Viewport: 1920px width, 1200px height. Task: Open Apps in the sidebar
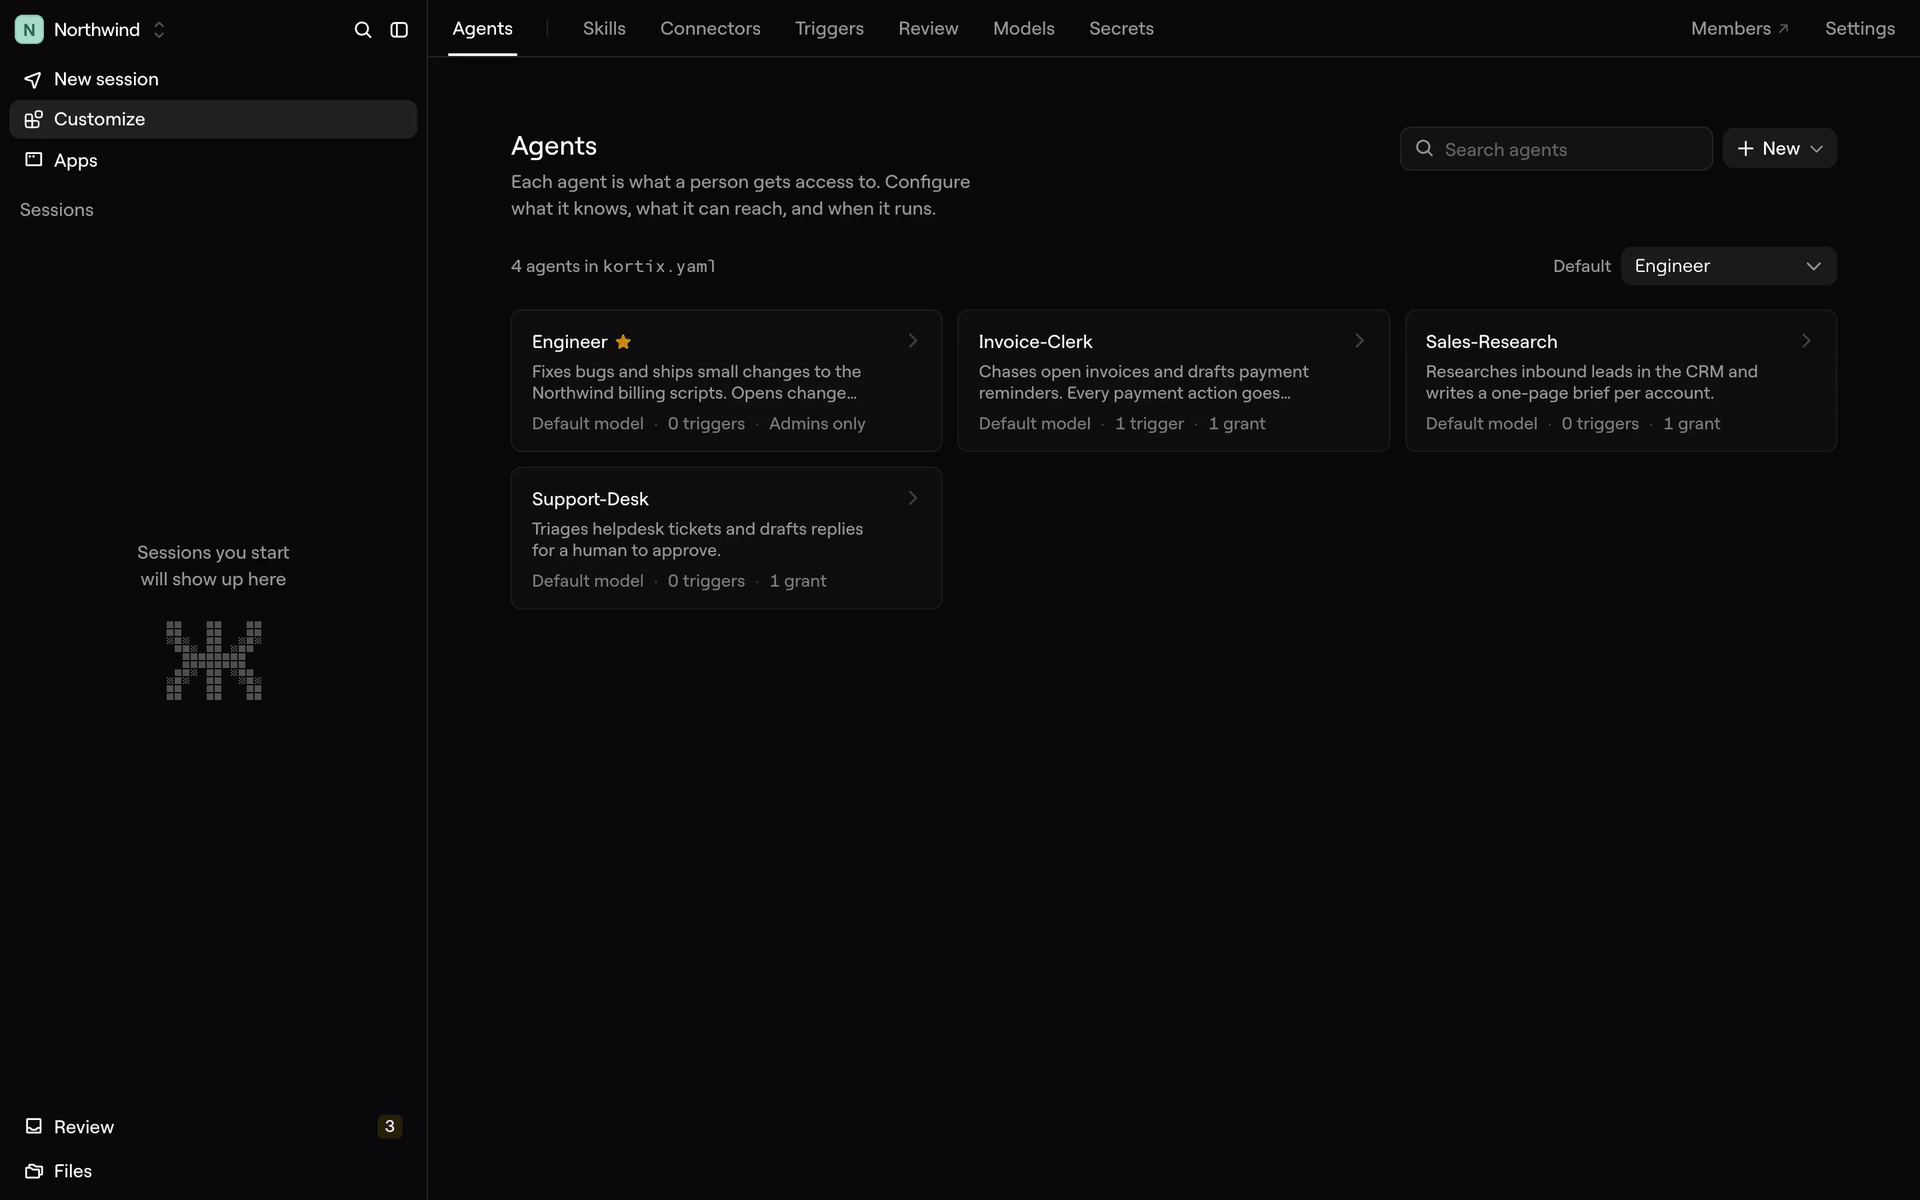point(213,160)
